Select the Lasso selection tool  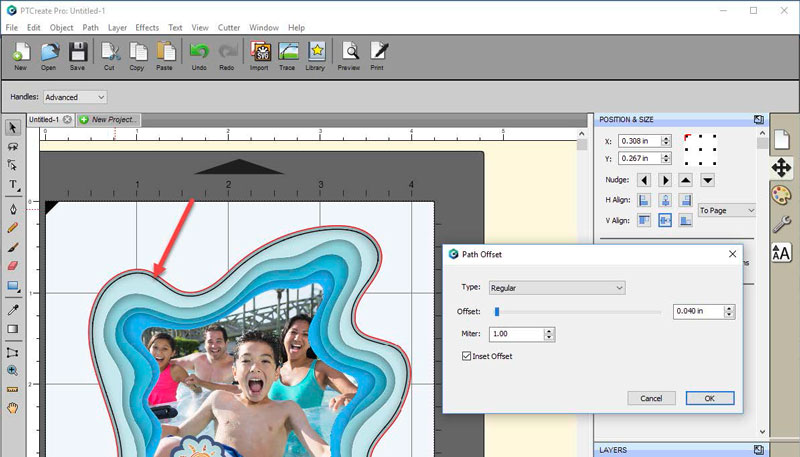coord(13,147)
